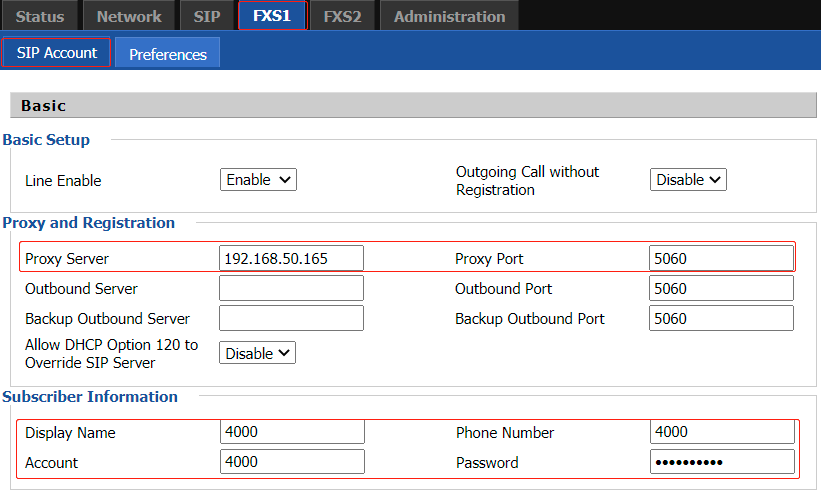Image resolution: width=821 pixels, height=495 pixels.
Task: Click the Display Name input field
Action: point(292,432)
